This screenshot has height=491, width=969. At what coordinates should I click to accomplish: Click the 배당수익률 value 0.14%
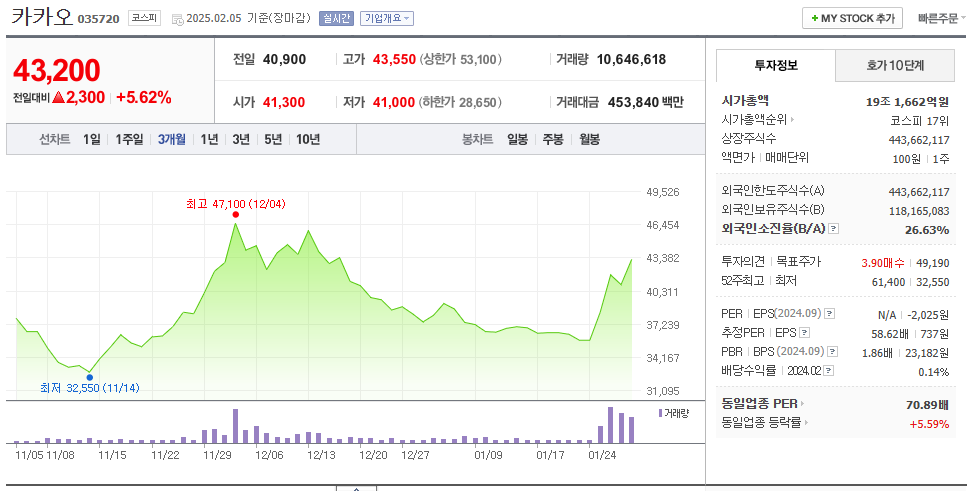[934, 372]
